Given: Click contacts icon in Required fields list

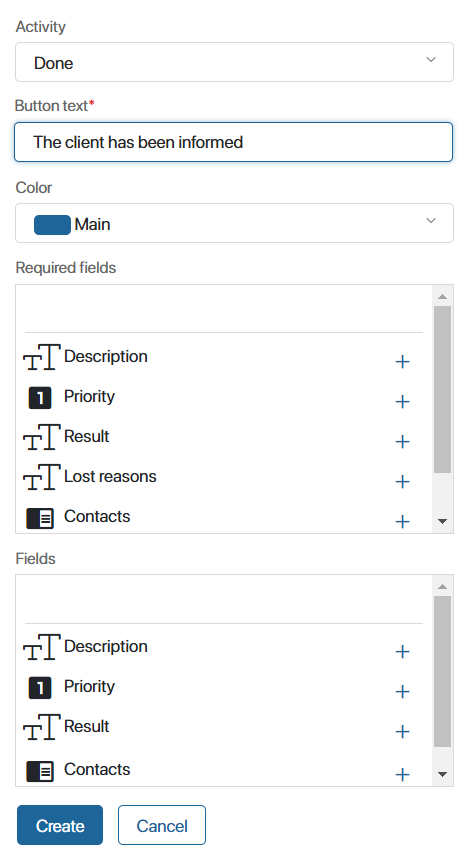Looking at the screenshot, I should pyautogui.click(x=40, y=518).
